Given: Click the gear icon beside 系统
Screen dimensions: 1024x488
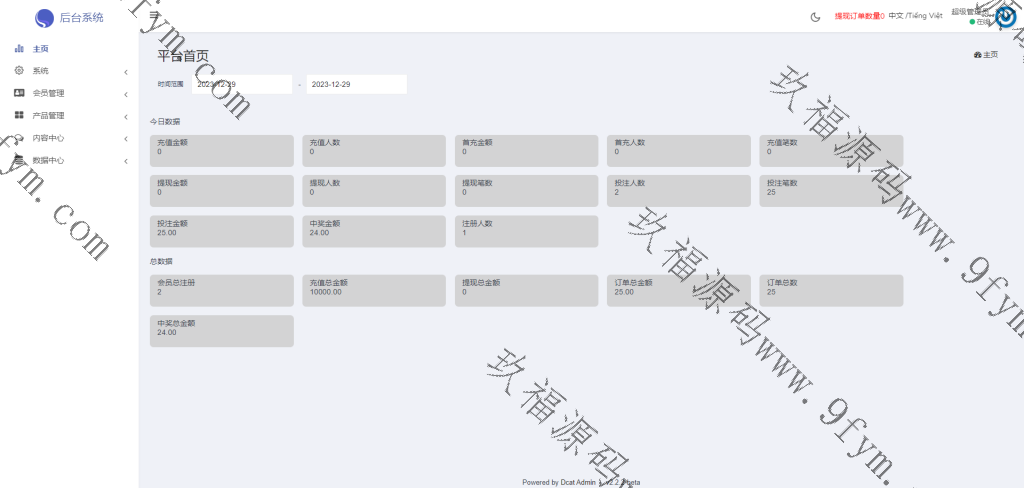Looking at the screenshot, I should pyautogui.click(x=19, y=71).
